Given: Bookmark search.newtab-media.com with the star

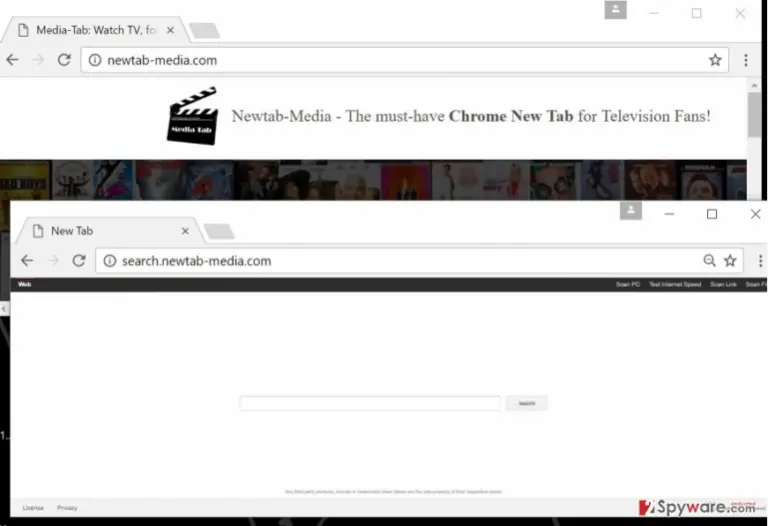Looking at the screenshot, I should click(730, 261).
